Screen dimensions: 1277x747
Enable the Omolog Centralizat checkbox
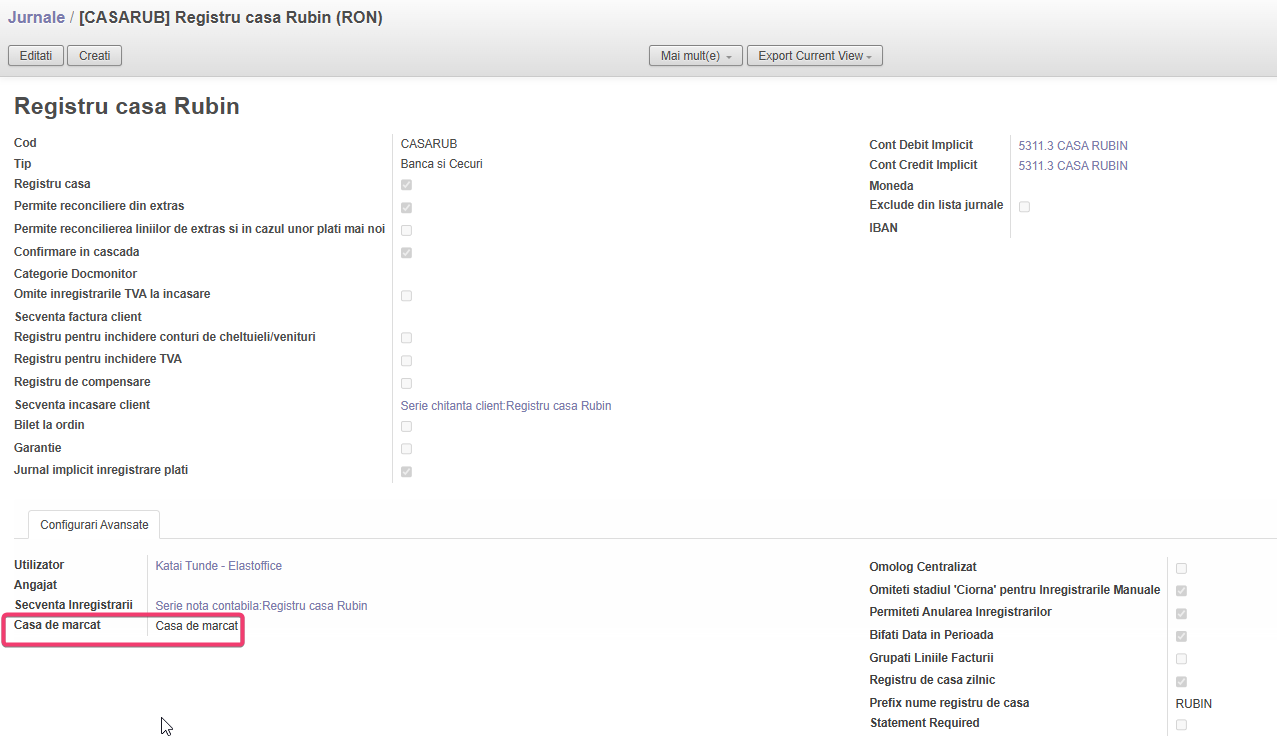[1181, 568]
